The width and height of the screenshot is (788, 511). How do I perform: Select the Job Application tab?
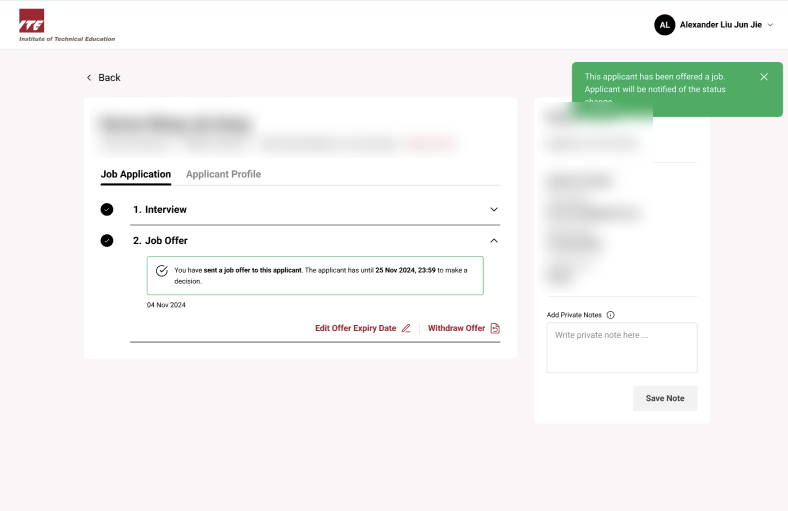(x=136, y=174)
